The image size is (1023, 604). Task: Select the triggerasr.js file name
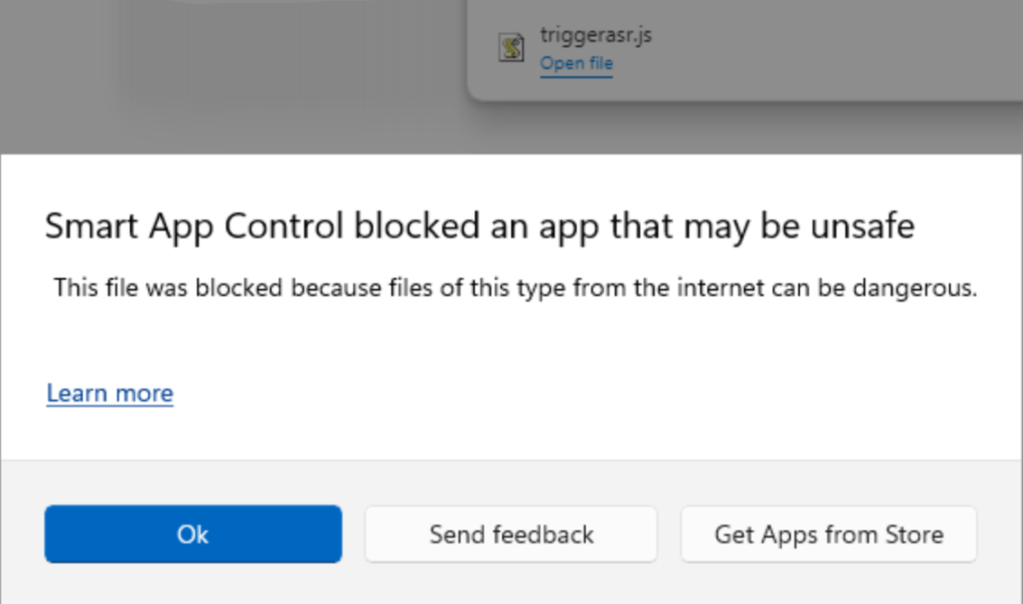pos(596,36)
